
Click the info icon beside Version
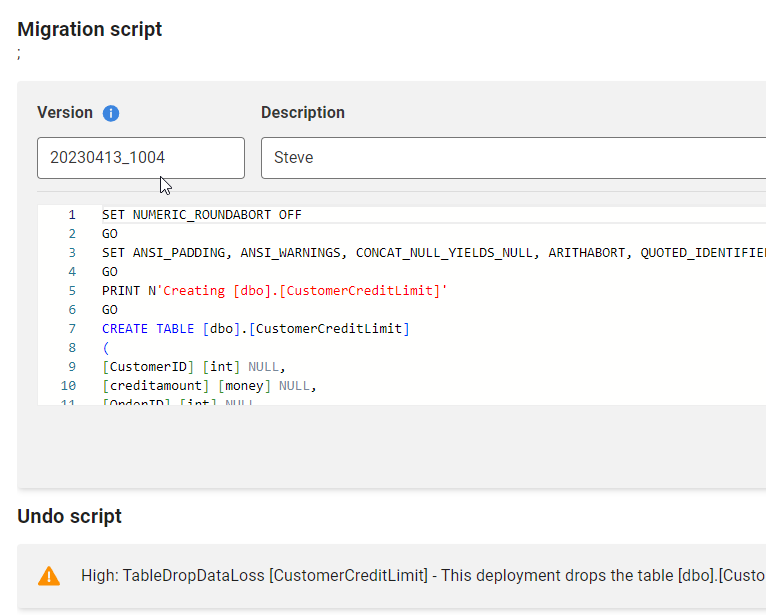coord(111,113)
